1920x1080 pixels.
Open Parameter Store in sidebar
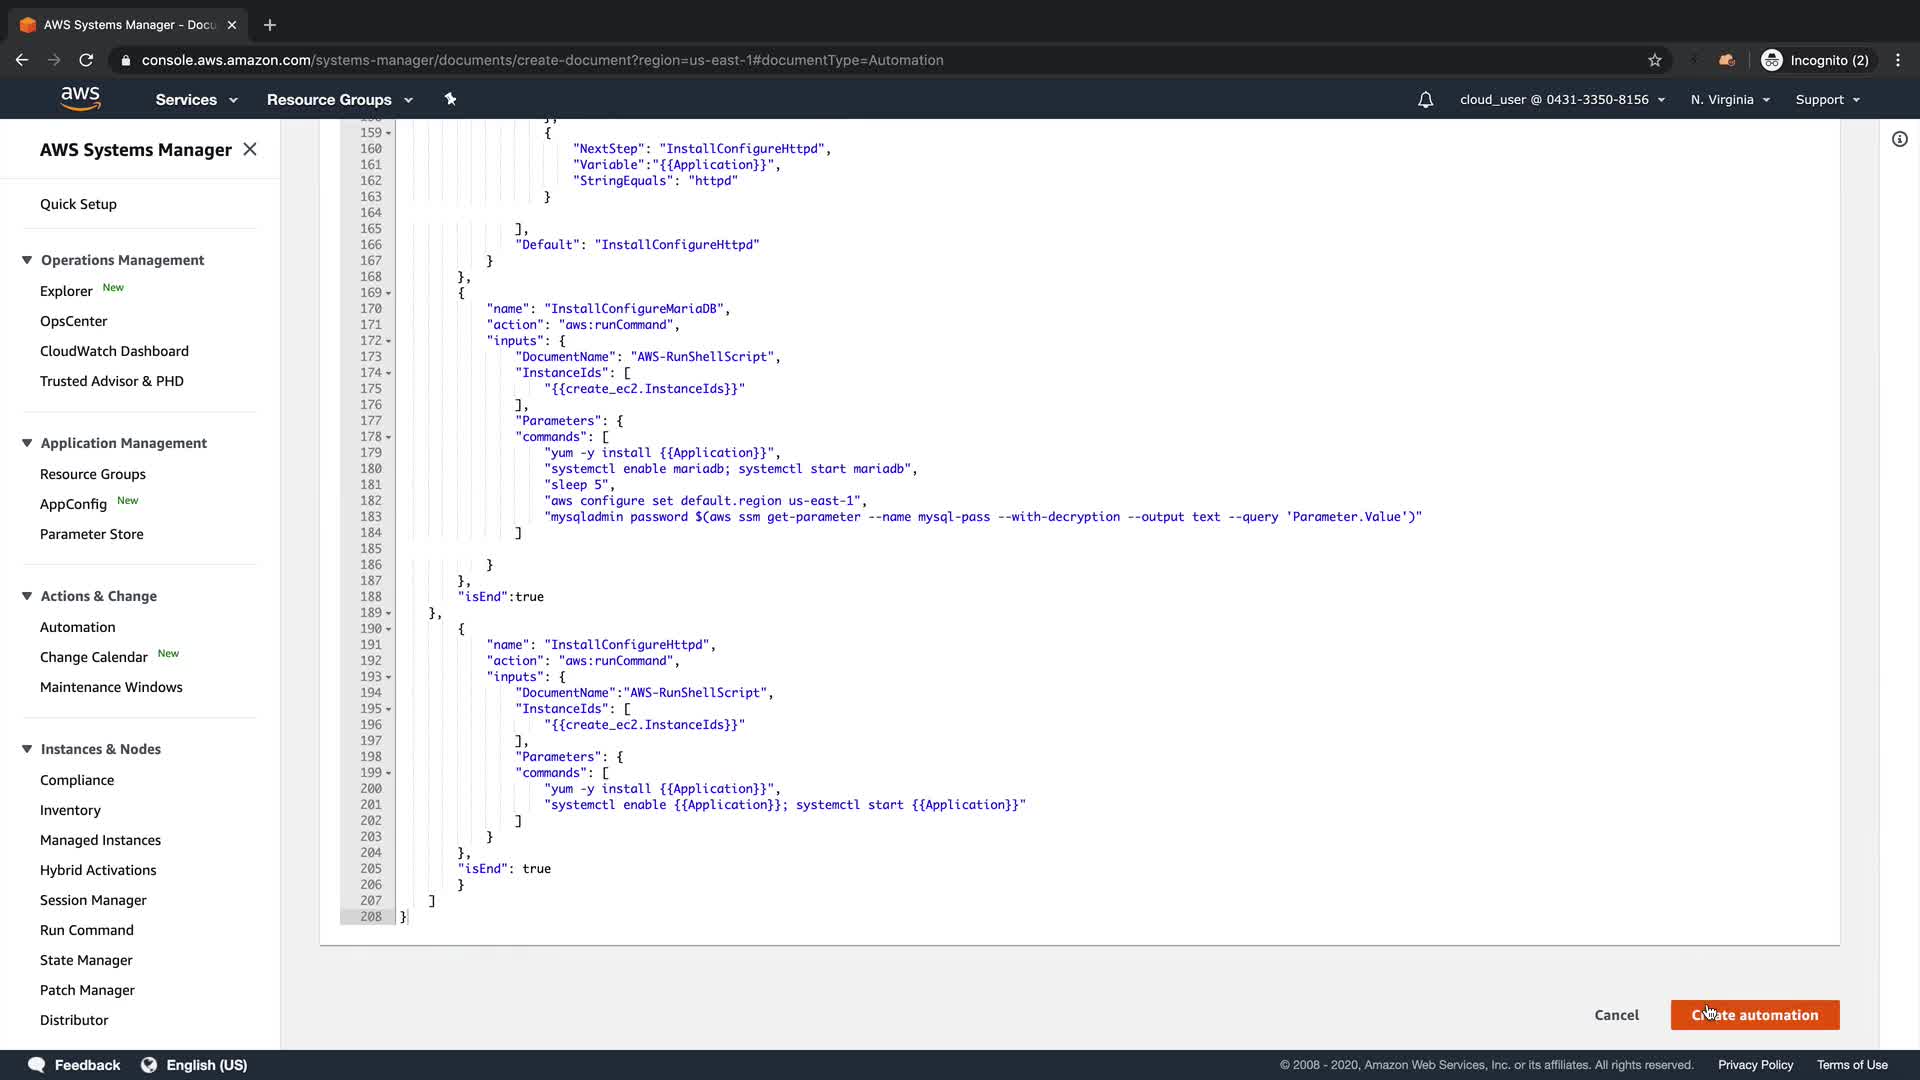[x=91, y=534]
